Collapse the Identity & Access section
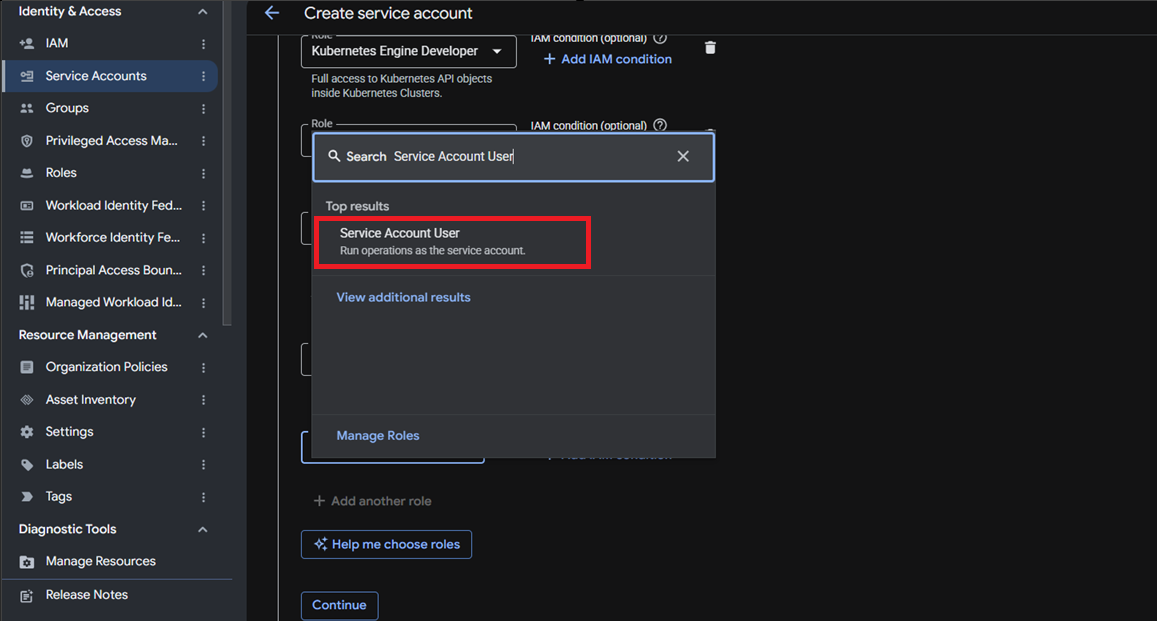The image size is (1157, 621). (203, 12)
